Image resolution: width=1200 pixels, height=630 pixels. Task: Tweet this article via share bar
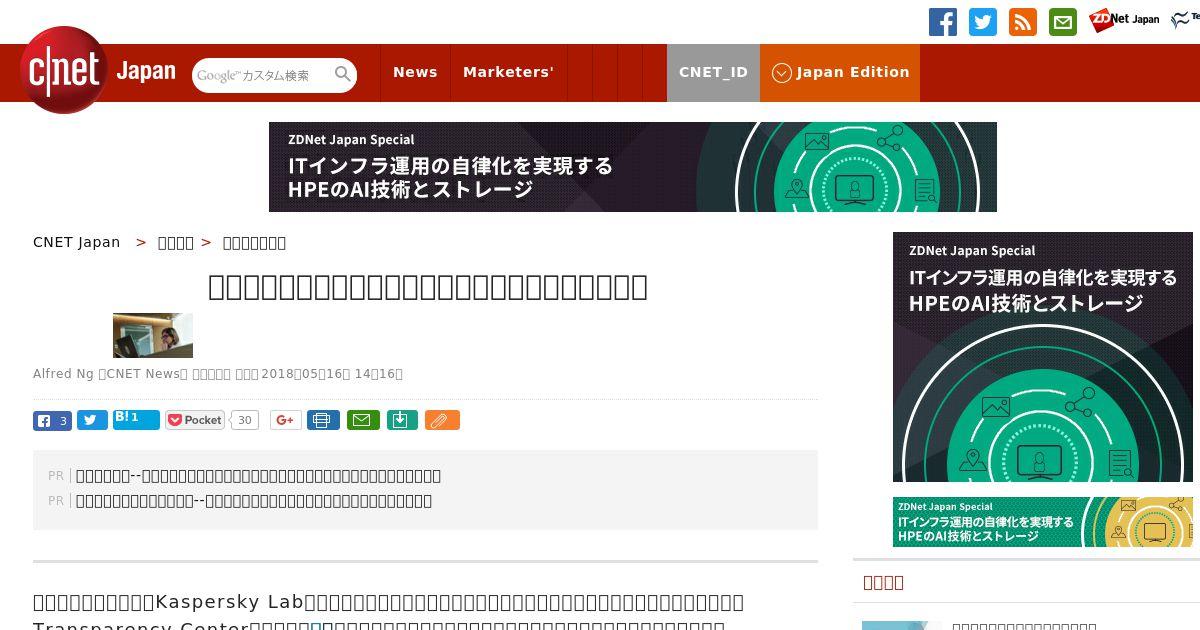(92, 420)
